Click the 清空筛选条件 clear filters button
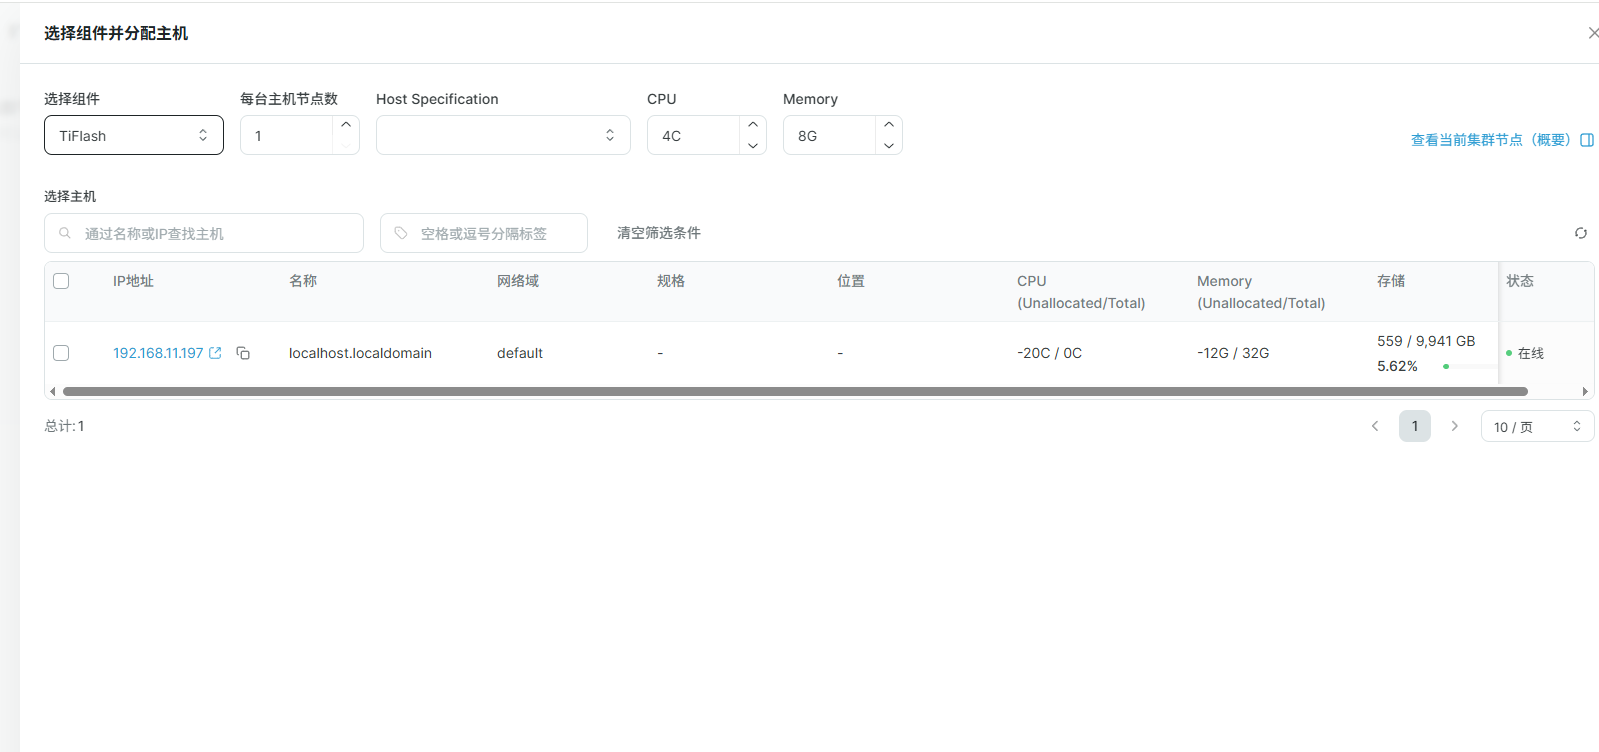The width and height of the screenshot is (1599, 752). click(x=659, y=233)
